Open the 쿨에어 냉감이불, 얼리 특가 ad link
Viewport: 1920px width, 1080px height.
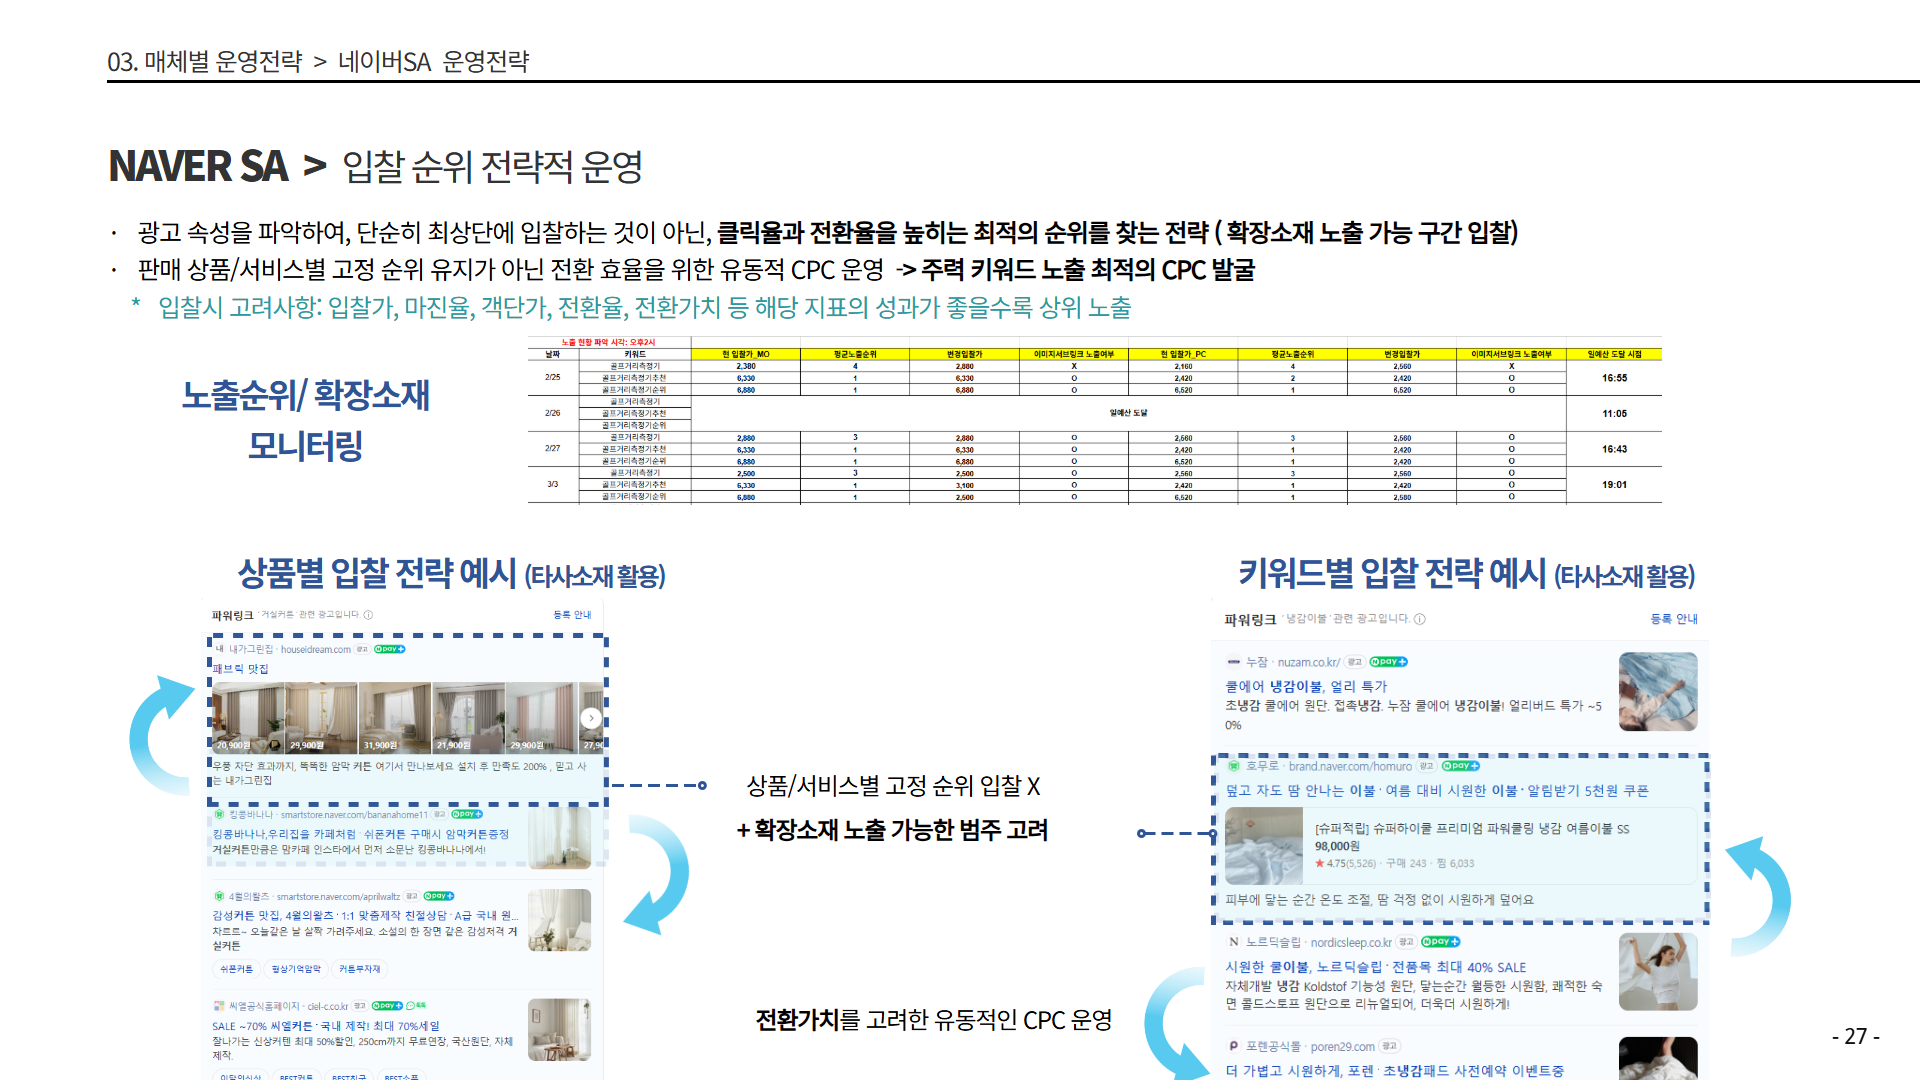tap(1306, 686)
